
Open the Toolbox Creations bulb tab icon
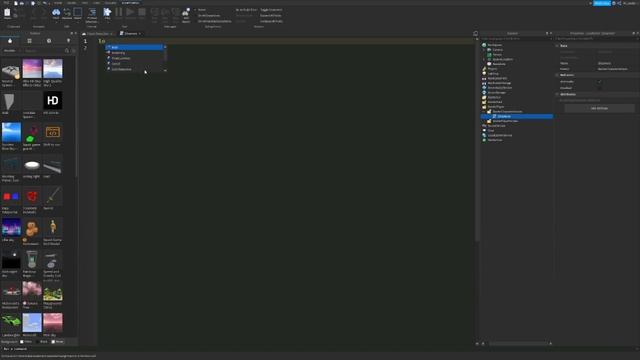[x=68, y=41]
